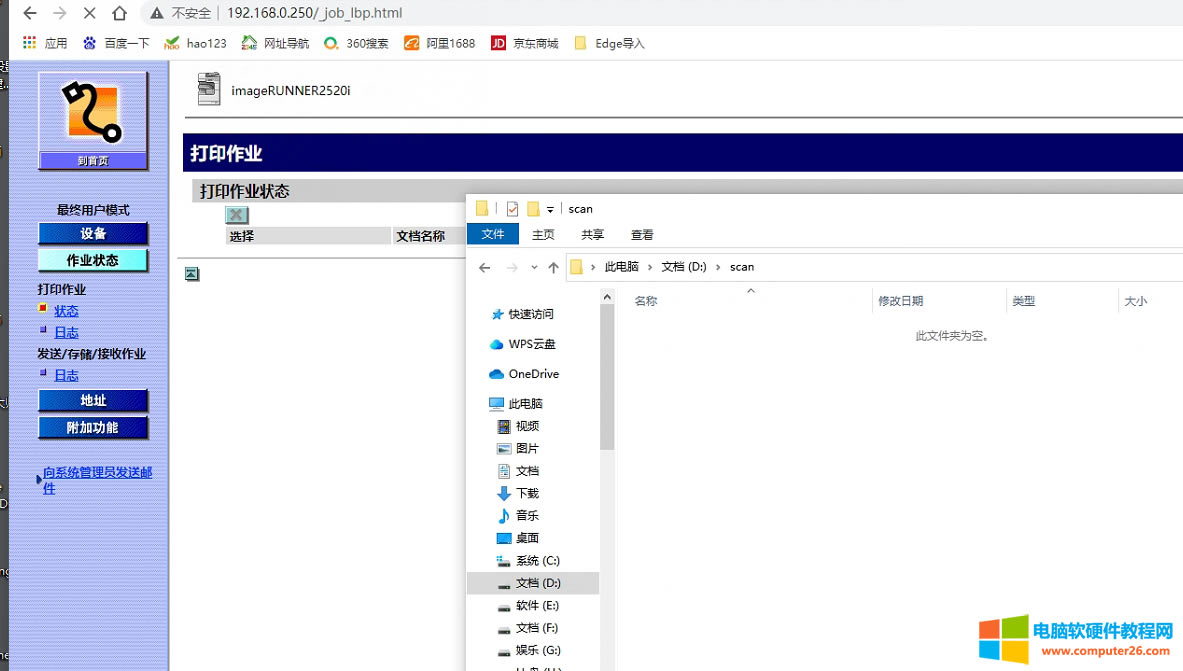
Task: Open the recent locations dropdown arrow
Action: click(534, 267)
